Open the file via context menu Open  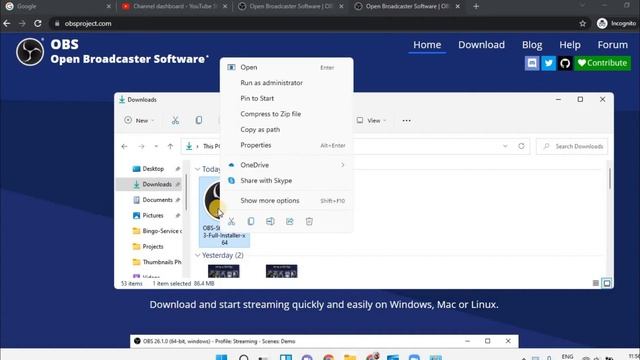[x=287, y=67]
